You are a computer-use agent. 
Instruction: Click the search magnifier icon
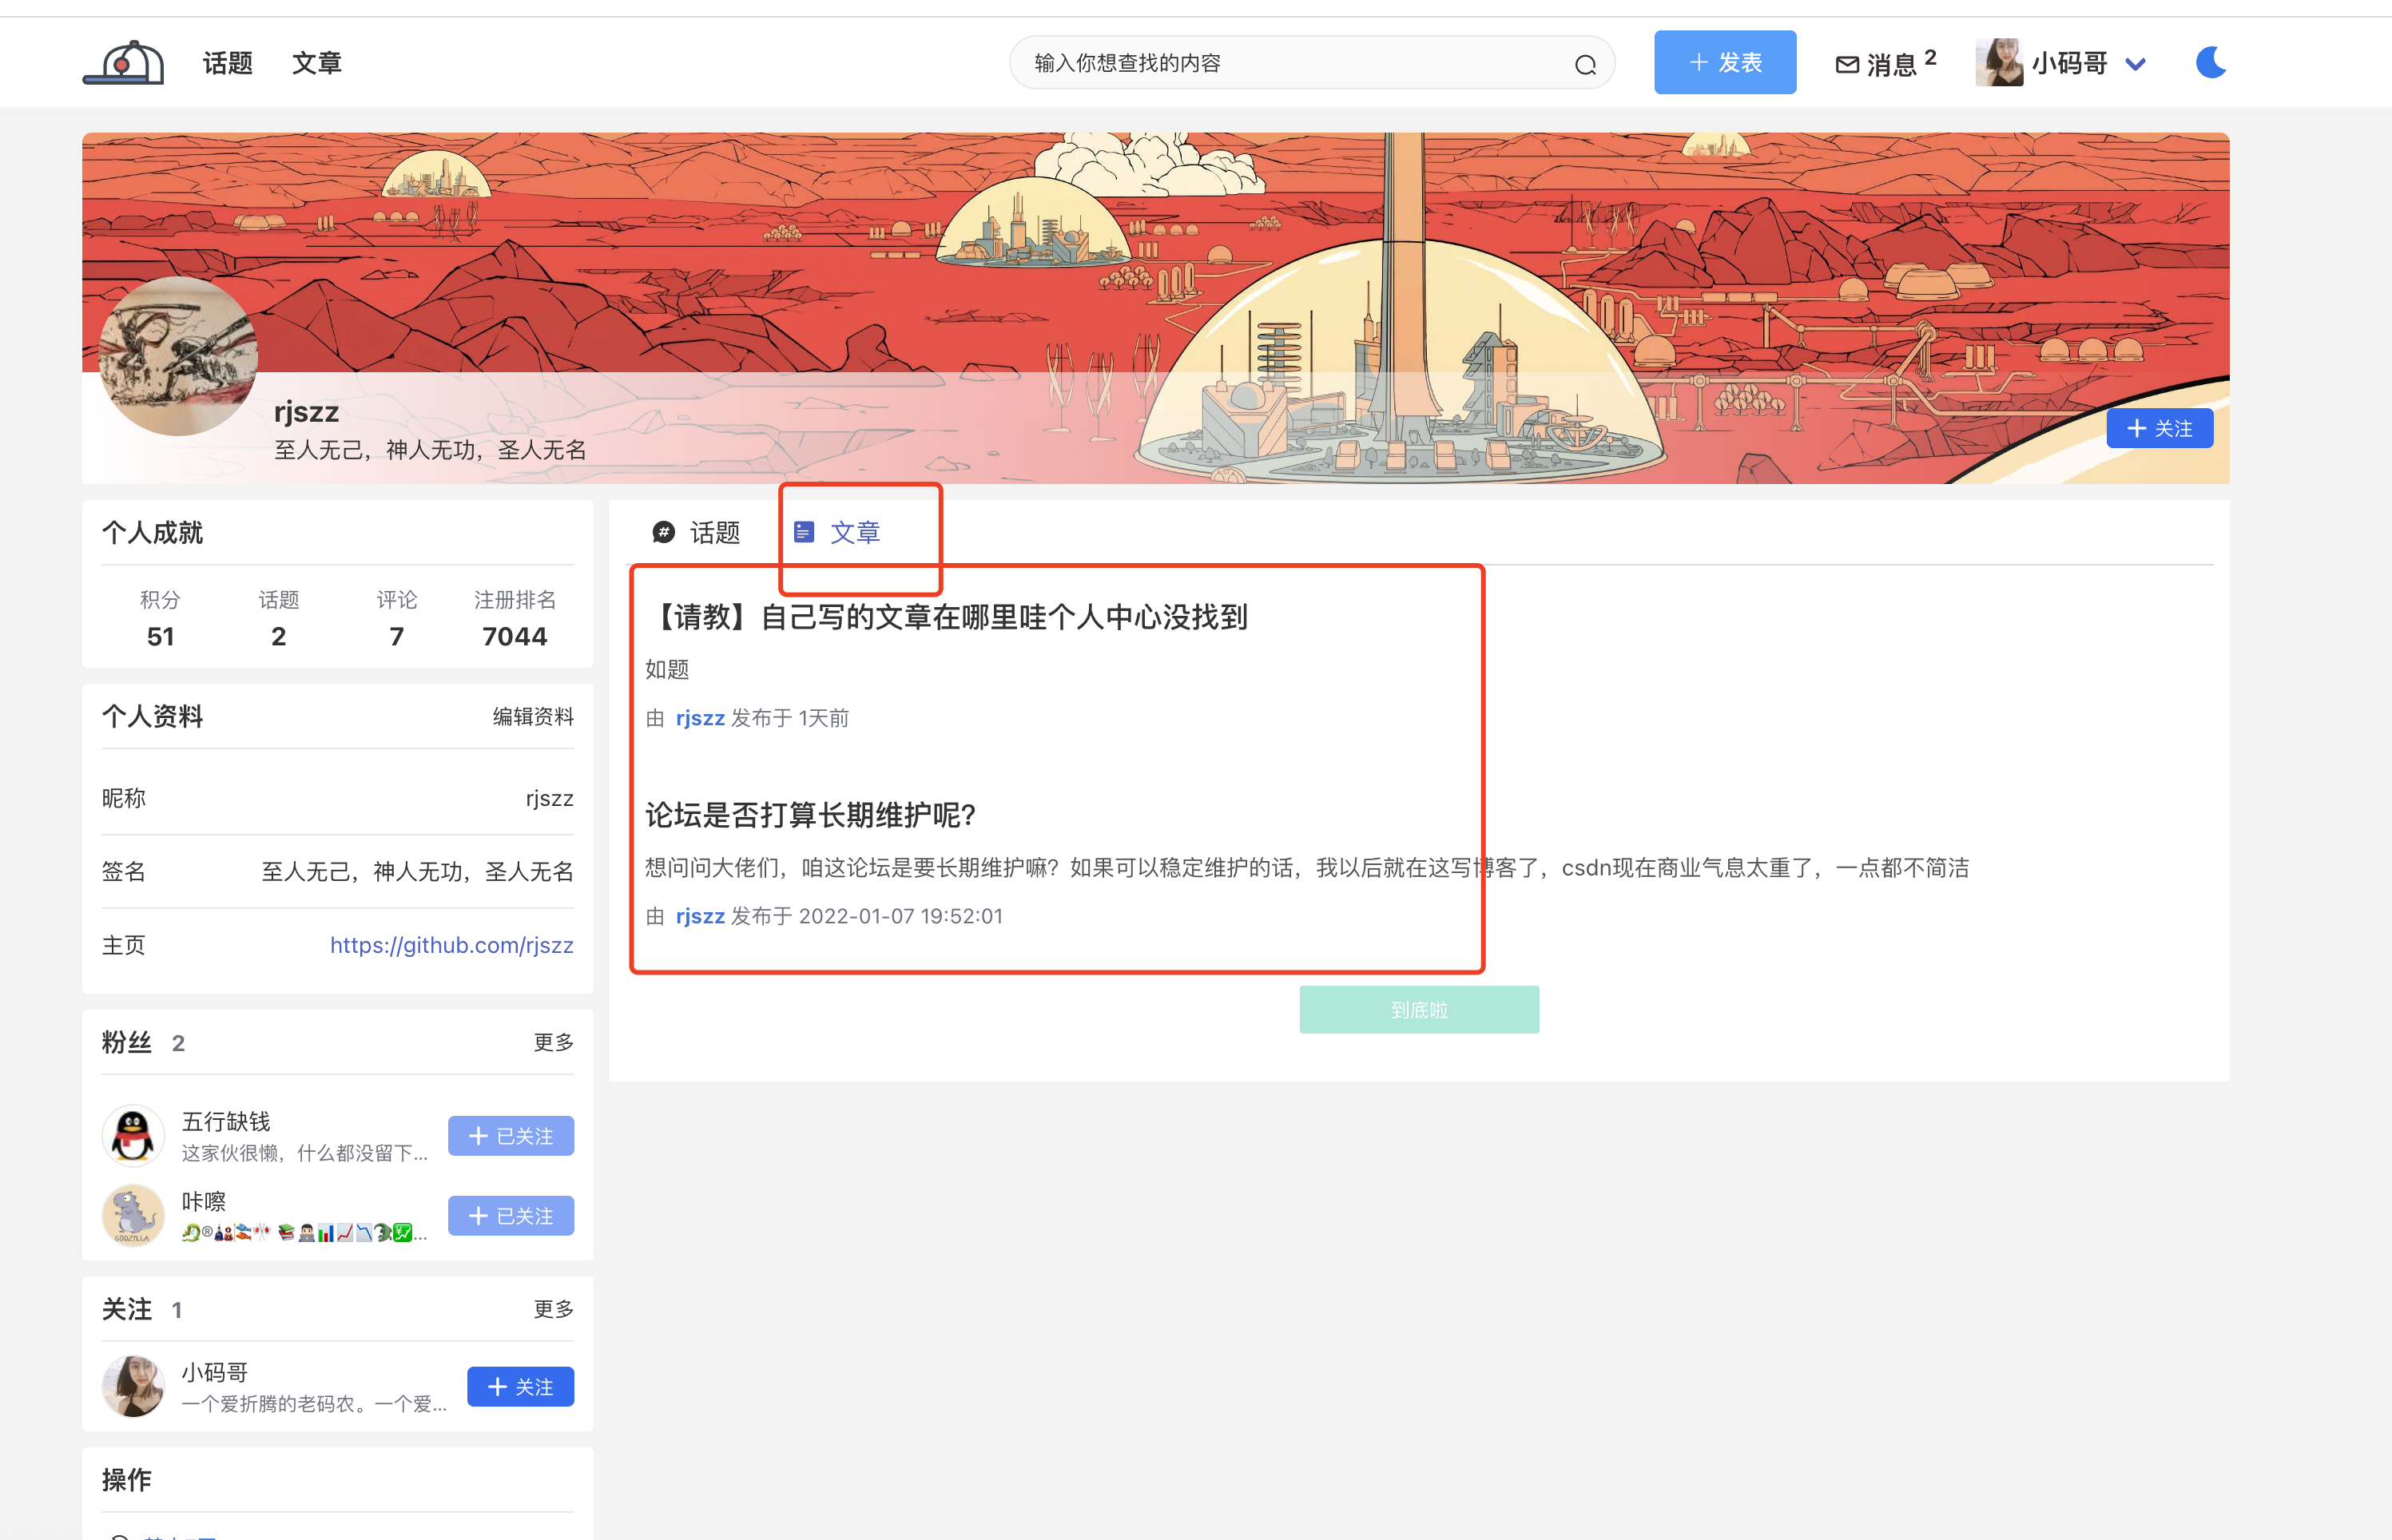tap(1585, 65)
